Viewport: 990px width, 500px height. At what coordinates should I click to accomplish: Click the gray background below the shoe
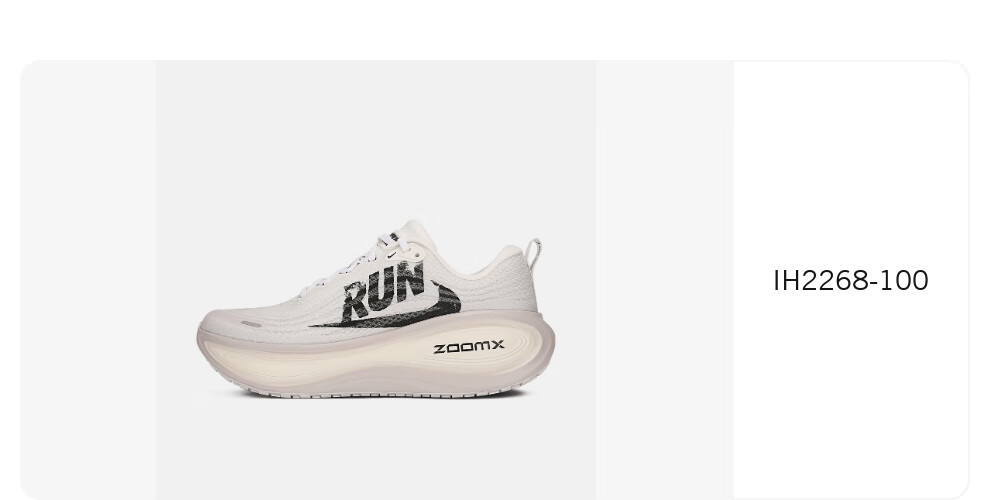[376, 449]
